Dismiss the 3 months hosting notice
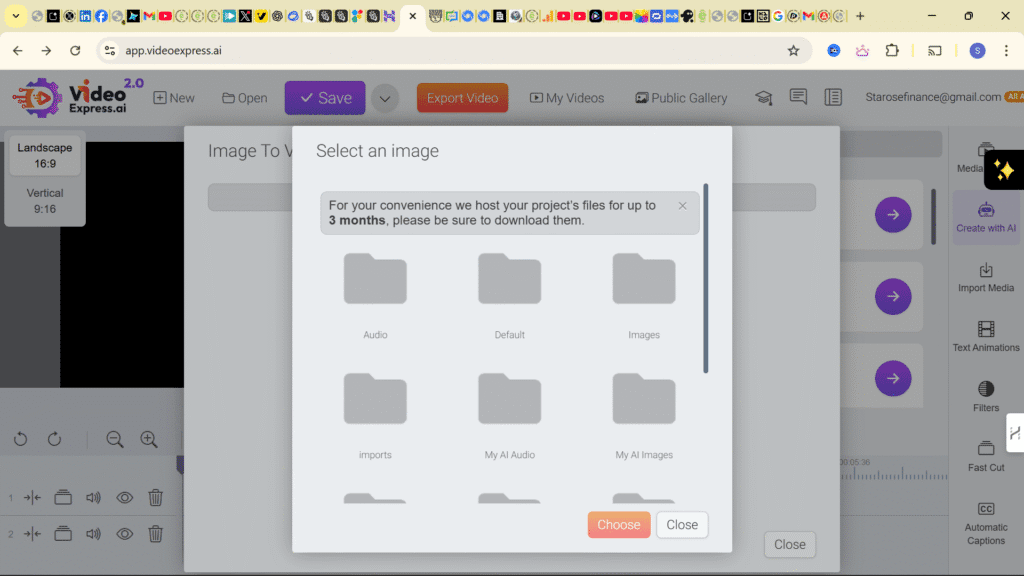The height and width of the screenshot is (576, 1024). click(x=683, y=206)
